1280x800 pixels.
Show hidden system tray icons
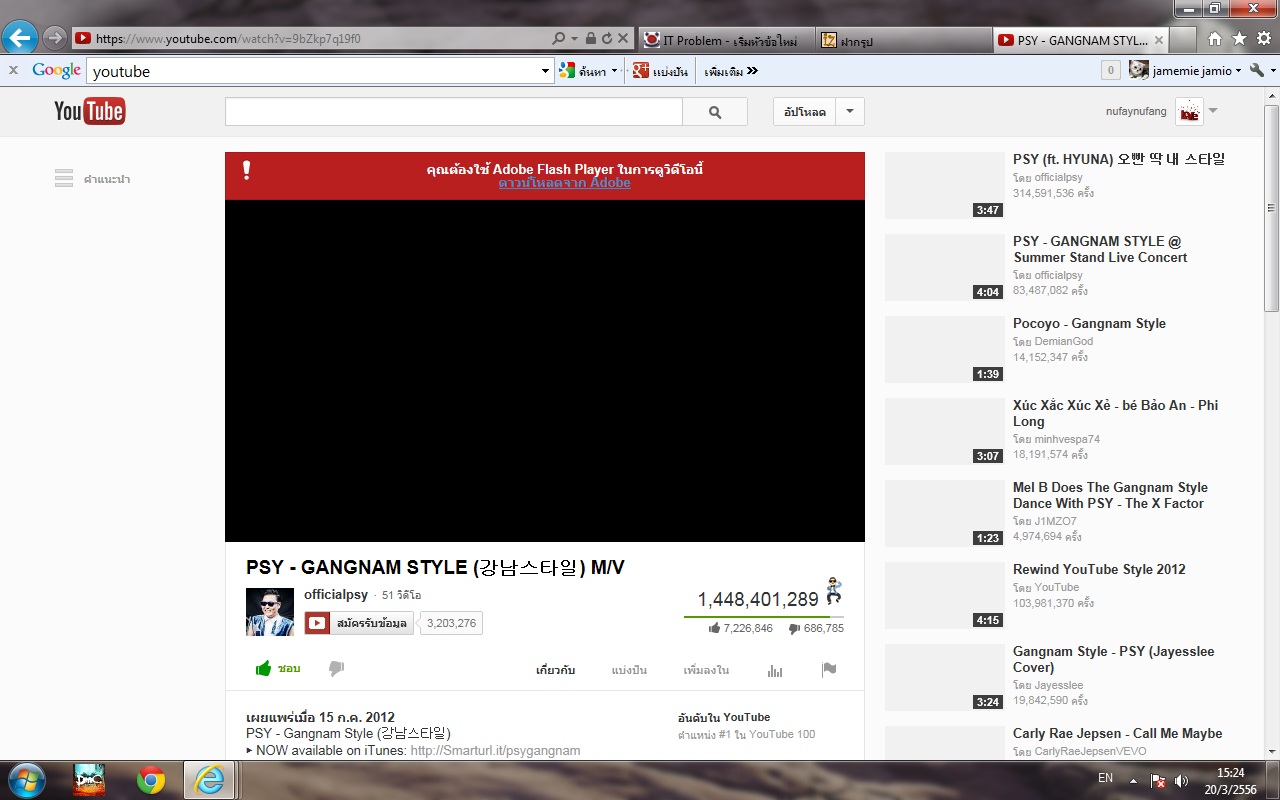(1133, 780)
